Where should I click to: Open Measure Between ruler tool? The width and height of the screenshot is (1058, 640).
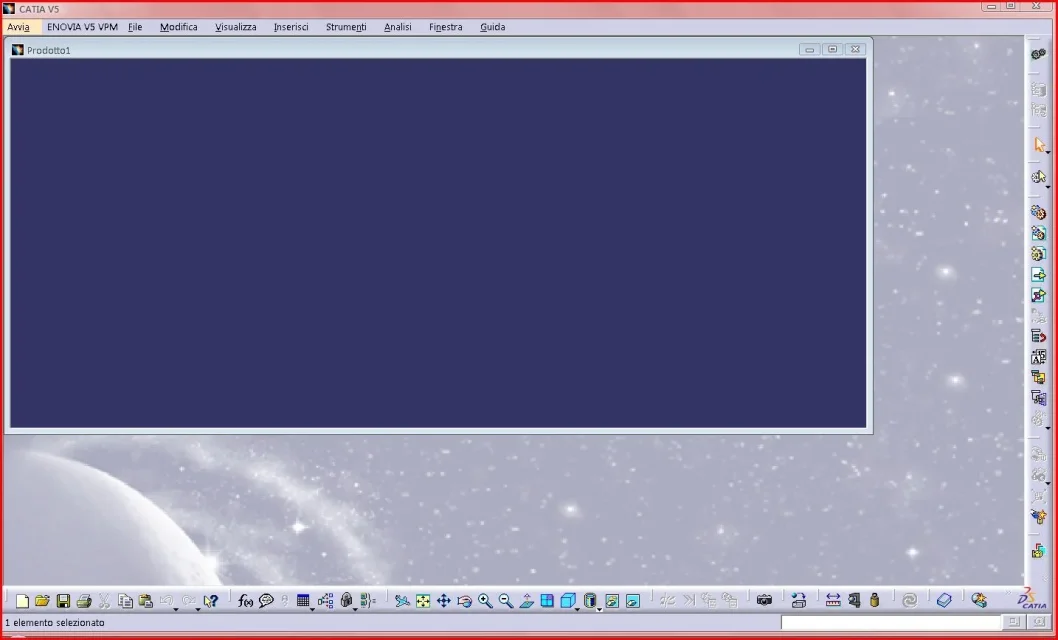(x=833, y=600)
